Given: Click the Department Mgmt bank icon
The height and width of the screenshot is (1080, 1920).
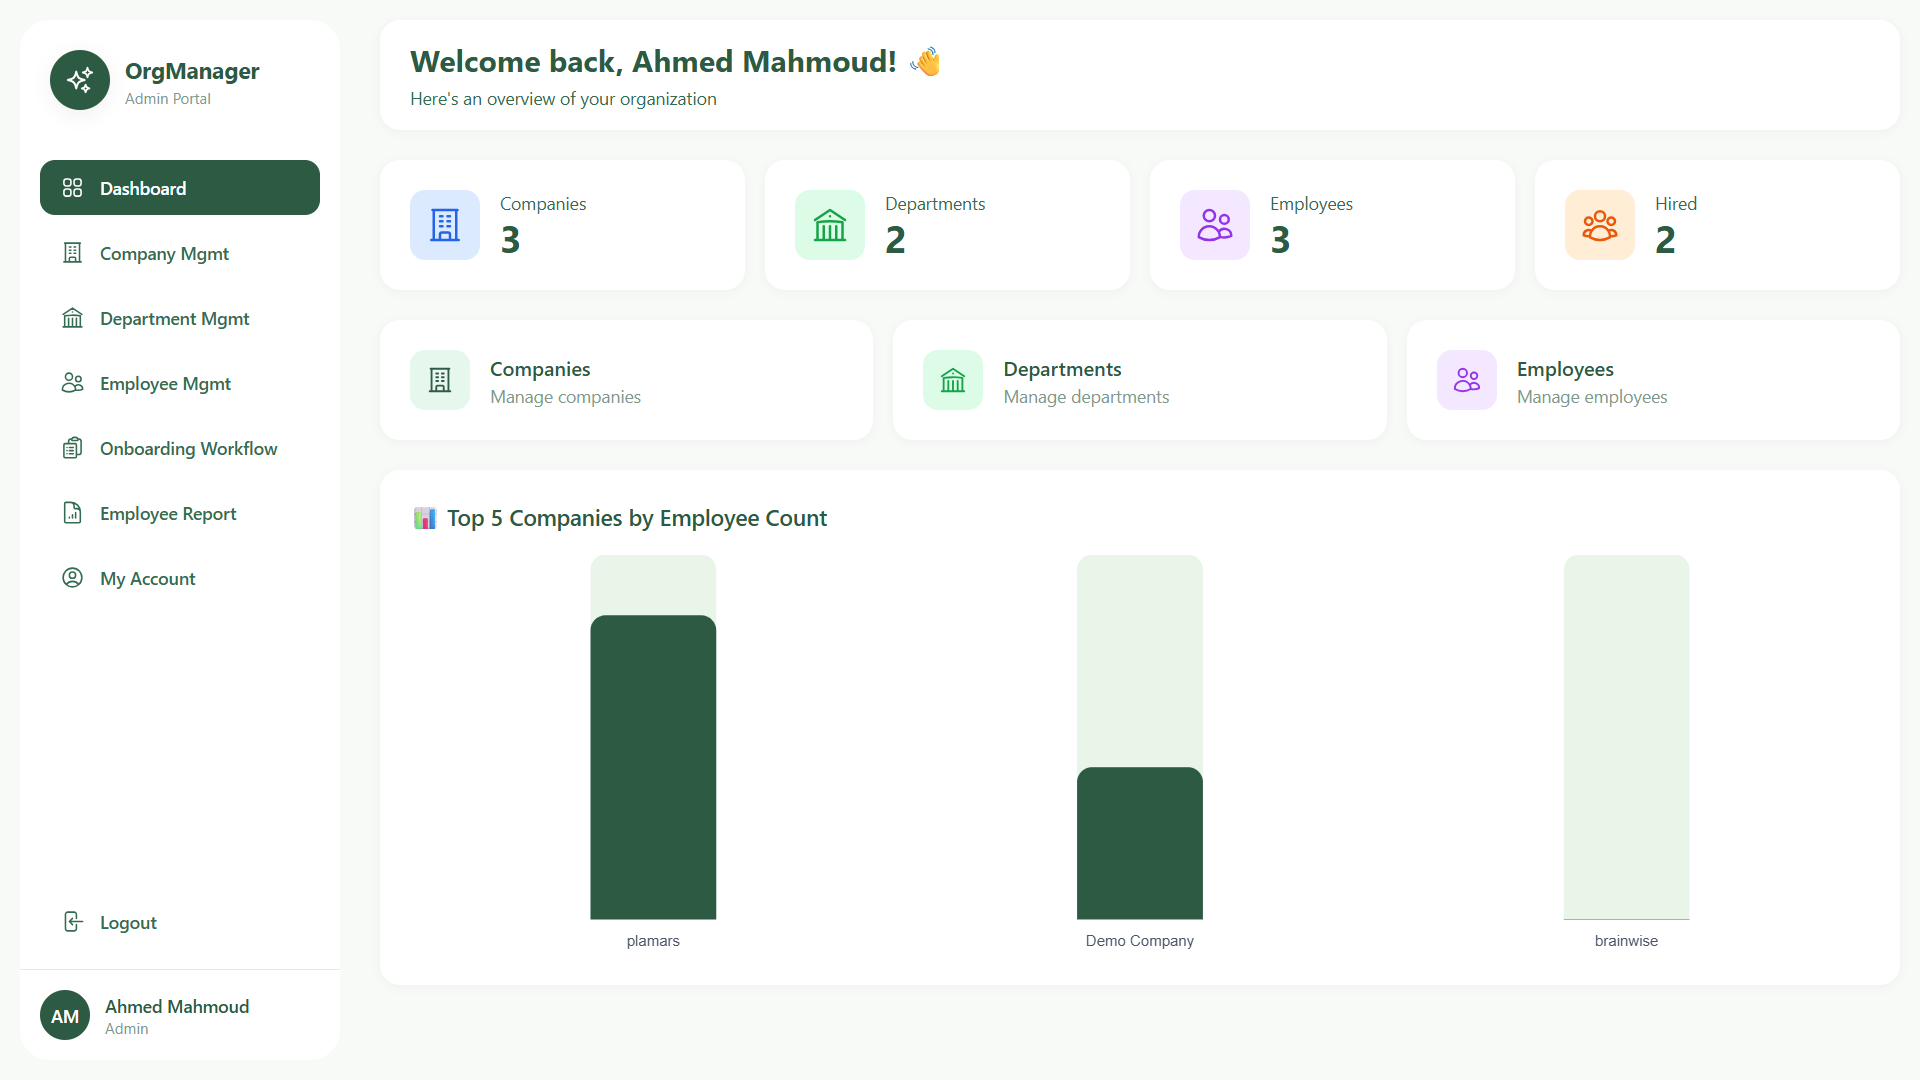Looking at the screenshot, I should point(72,318).
